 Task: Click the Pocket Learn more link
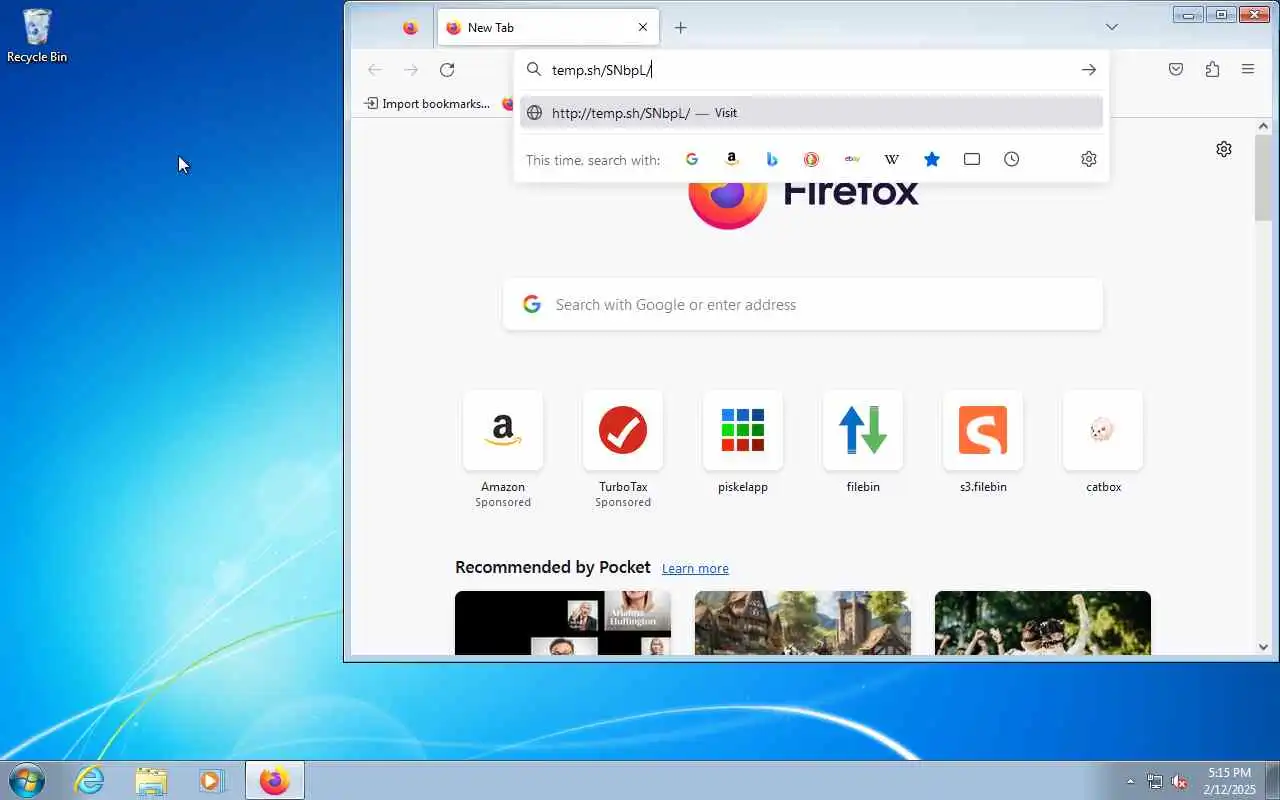pyautogui.click(x=695, y=568)
